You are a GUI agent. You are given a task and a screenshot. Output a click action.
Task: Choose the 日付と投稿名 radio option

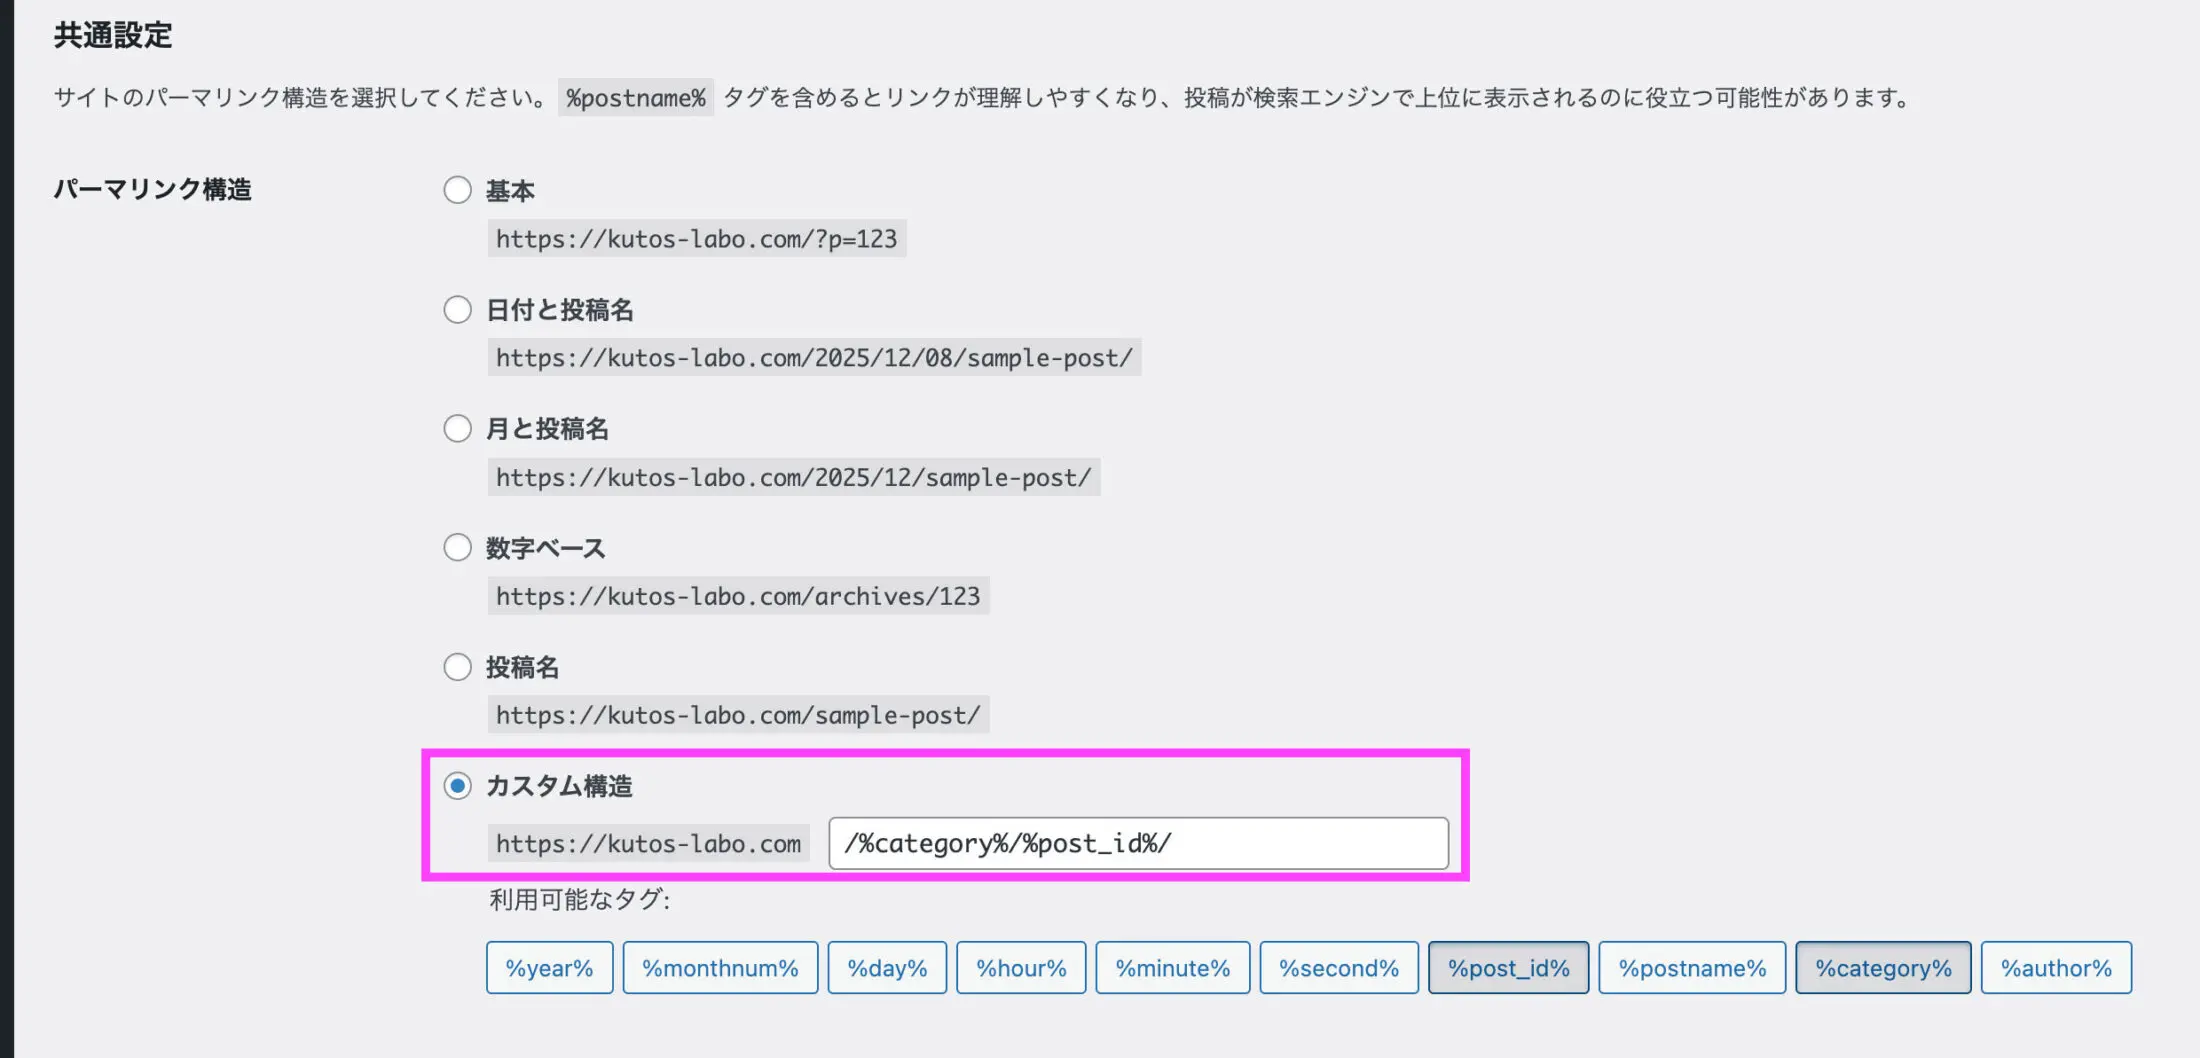pos(457,310)
